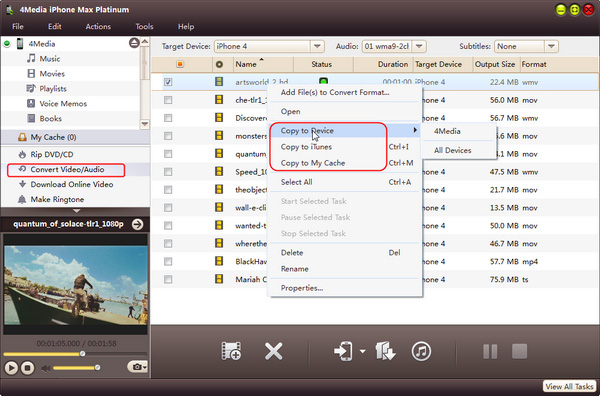Viewport: 600px width, 396px height.
Task: Check the theobject row checkbox
Action: (x=168, y=190)
